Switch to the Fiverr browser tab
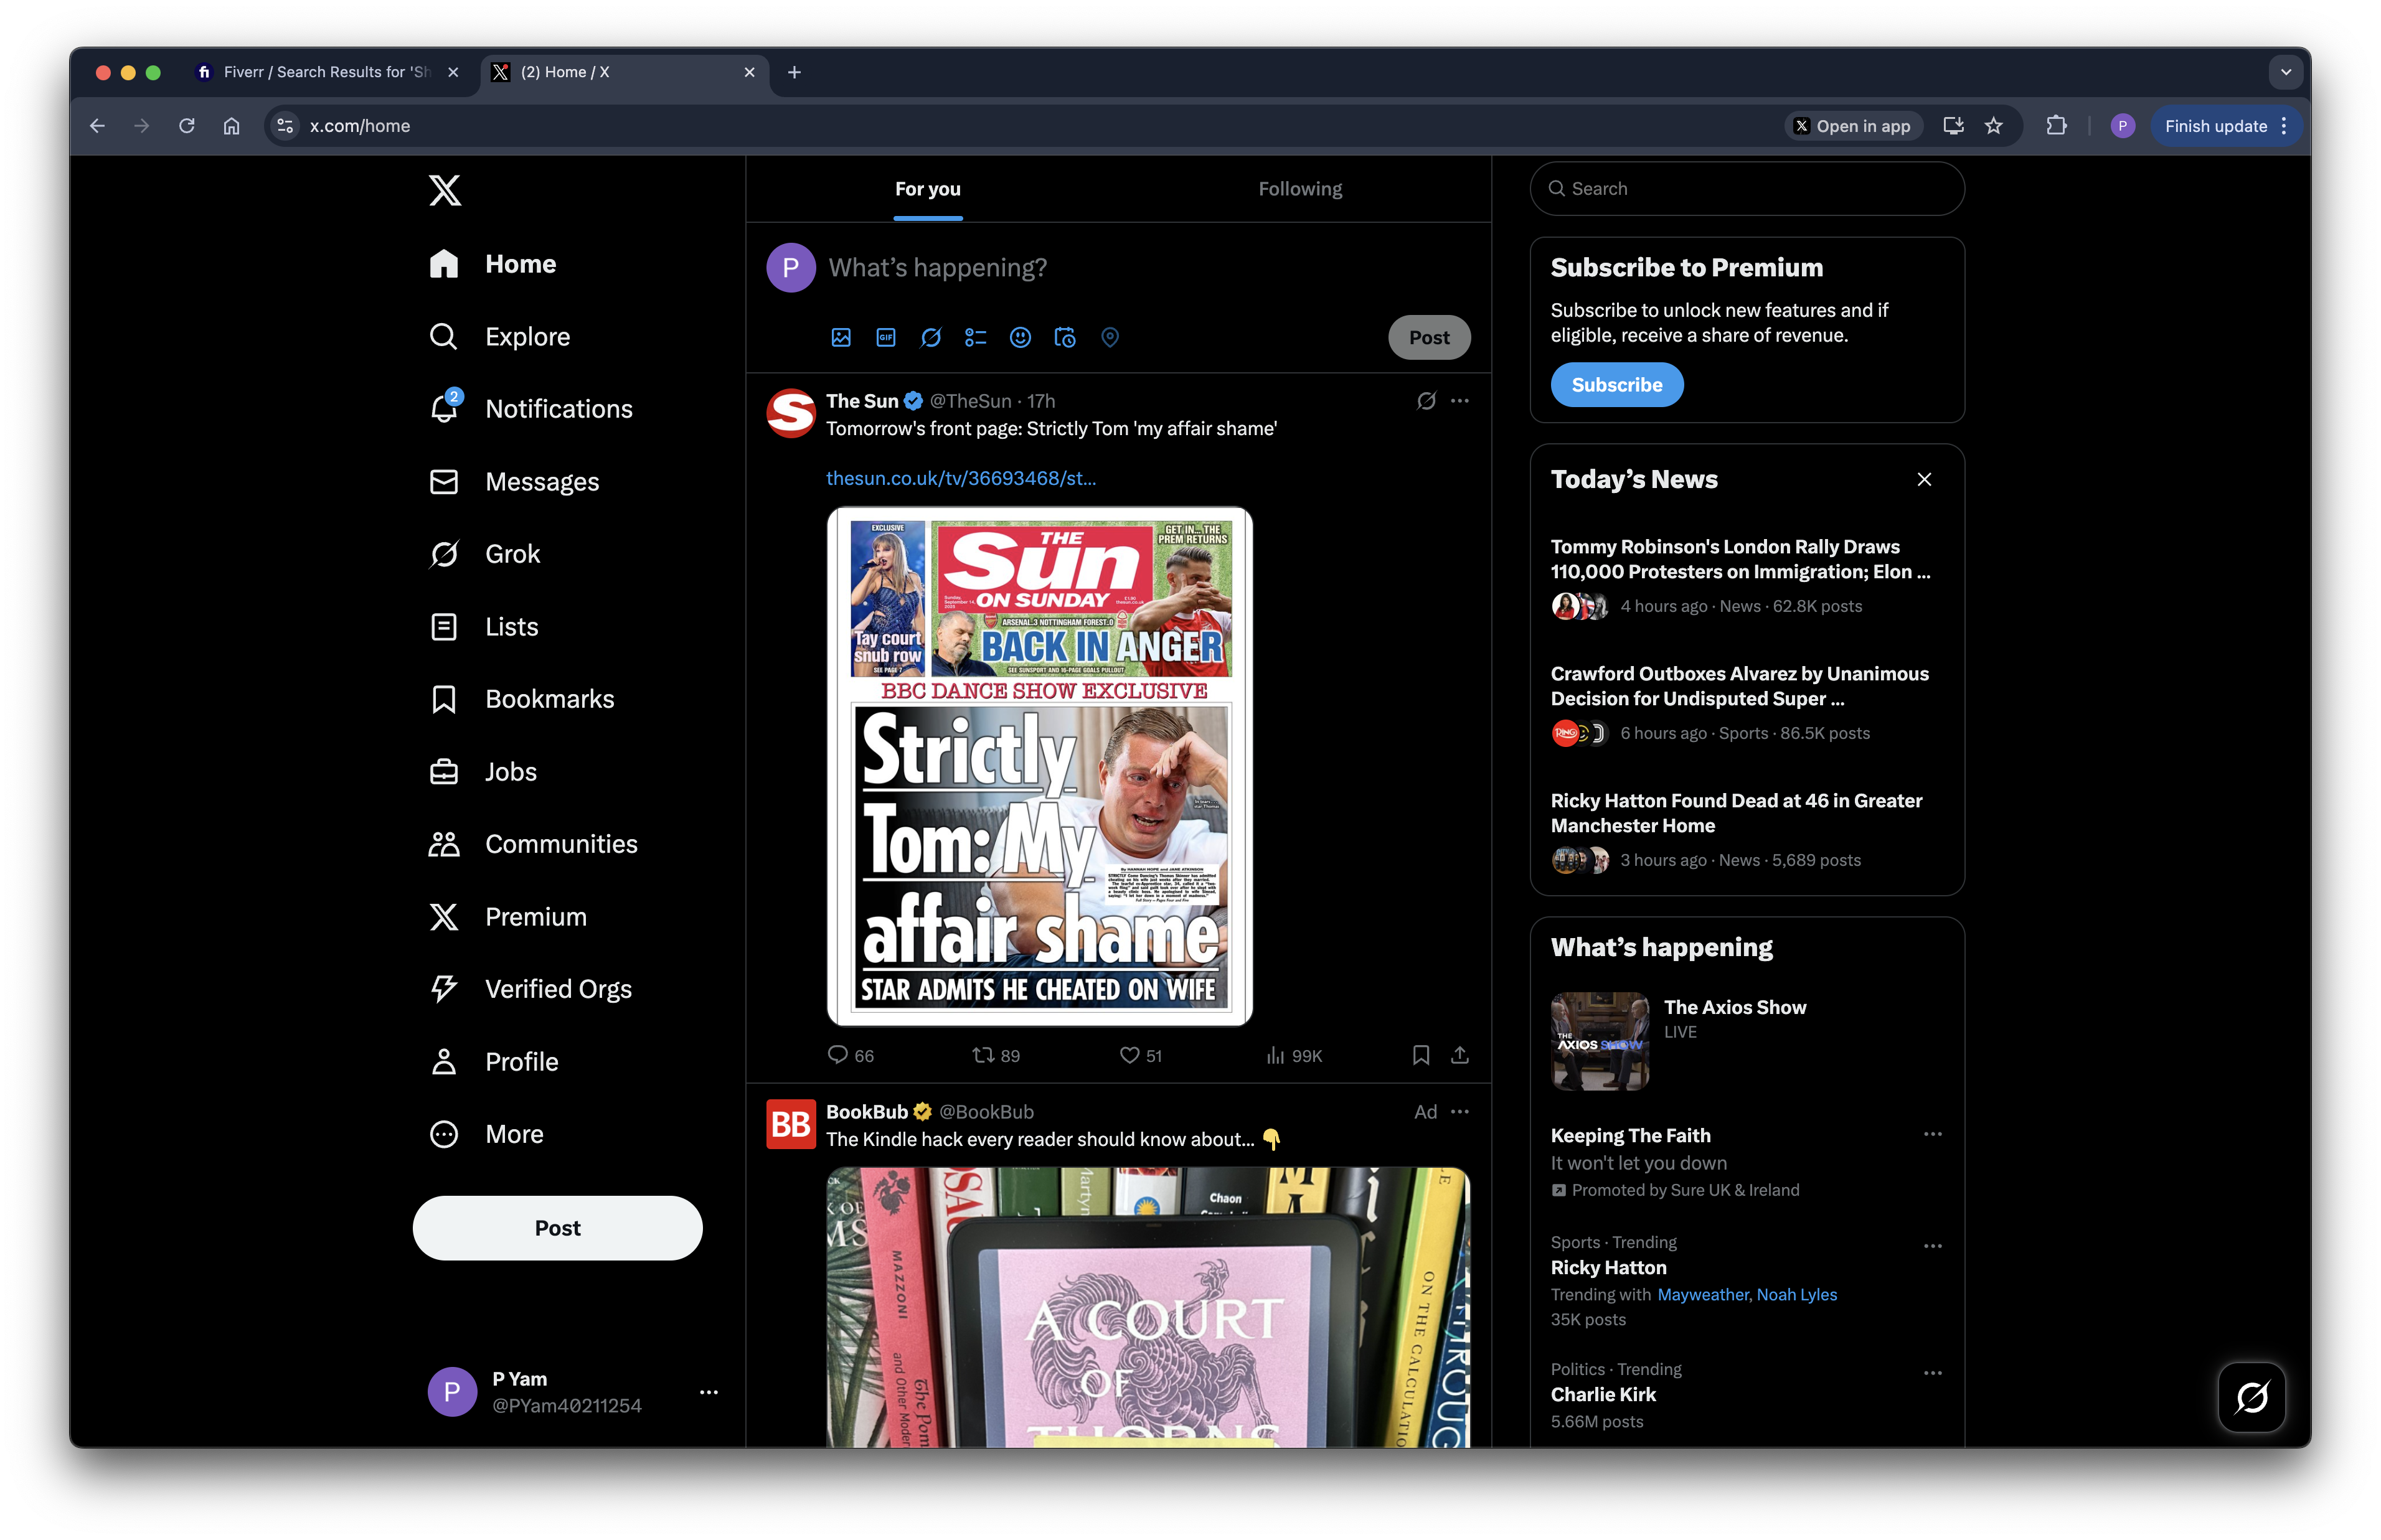This screenshot has height=1540, width=2381. (320, 71)
